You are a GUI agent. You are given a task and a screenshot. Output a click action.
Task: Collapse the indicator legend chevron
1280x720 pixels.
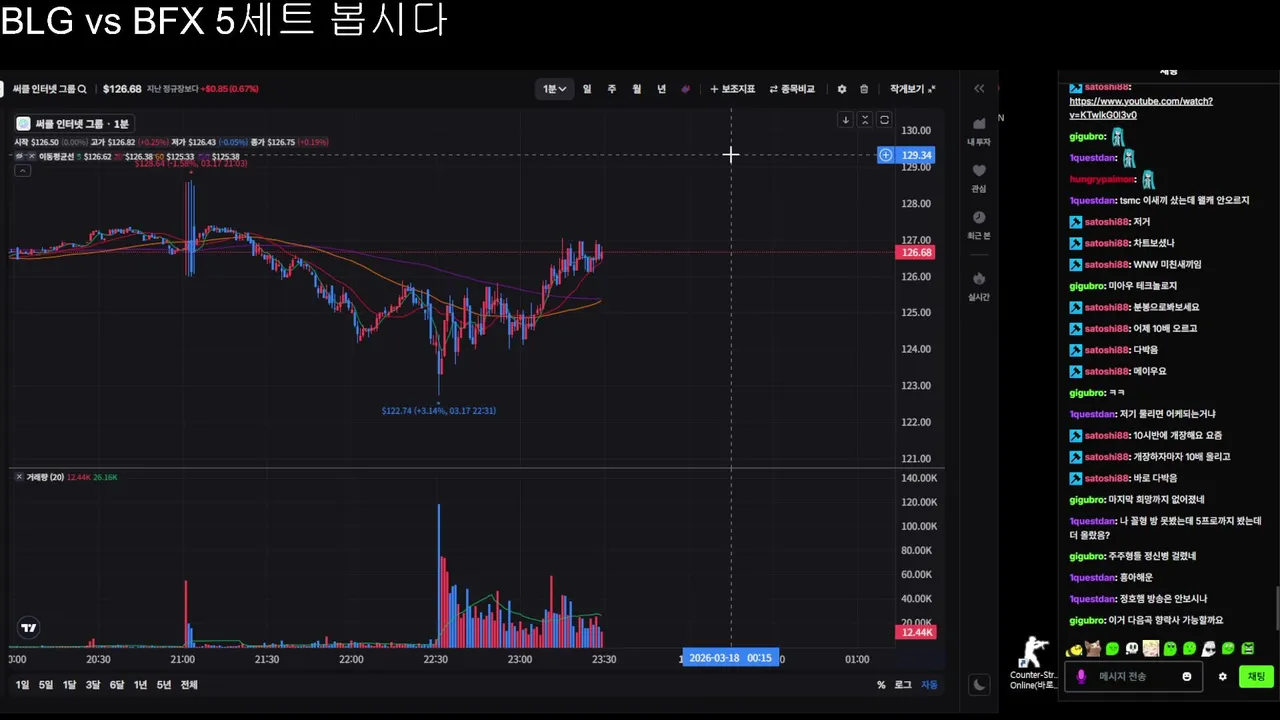[23, 171]
